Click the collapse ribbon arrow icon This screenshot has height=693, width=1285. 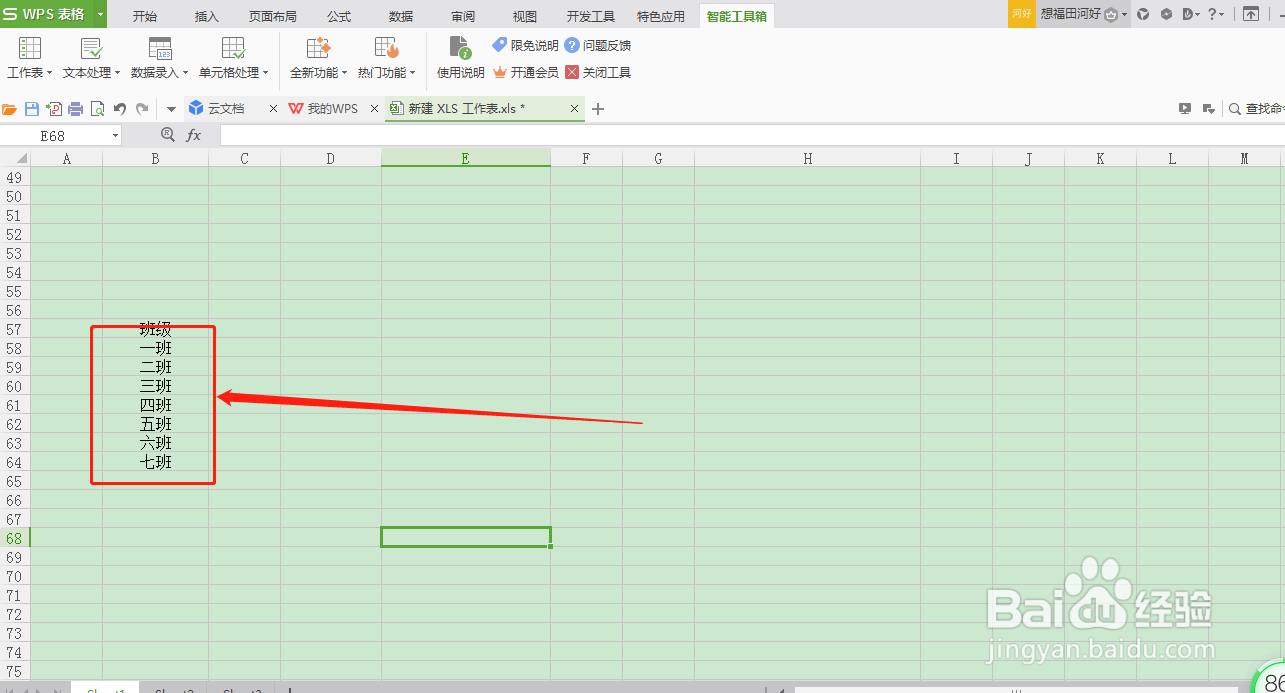coord(1251,14)
